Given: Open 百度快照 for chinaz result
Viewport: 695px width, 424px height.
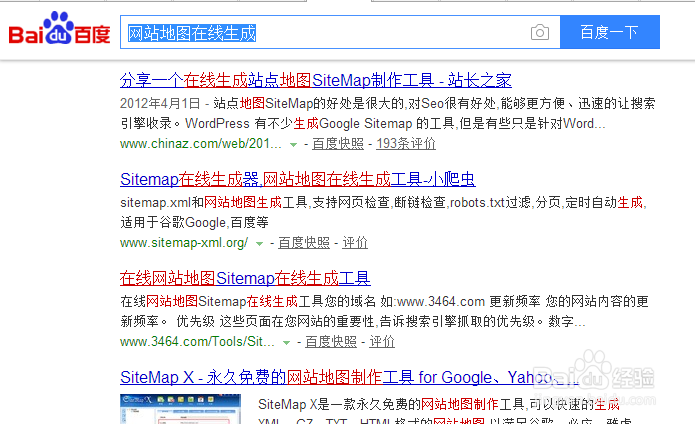Looking at the screenshot, I should point(338,144).
